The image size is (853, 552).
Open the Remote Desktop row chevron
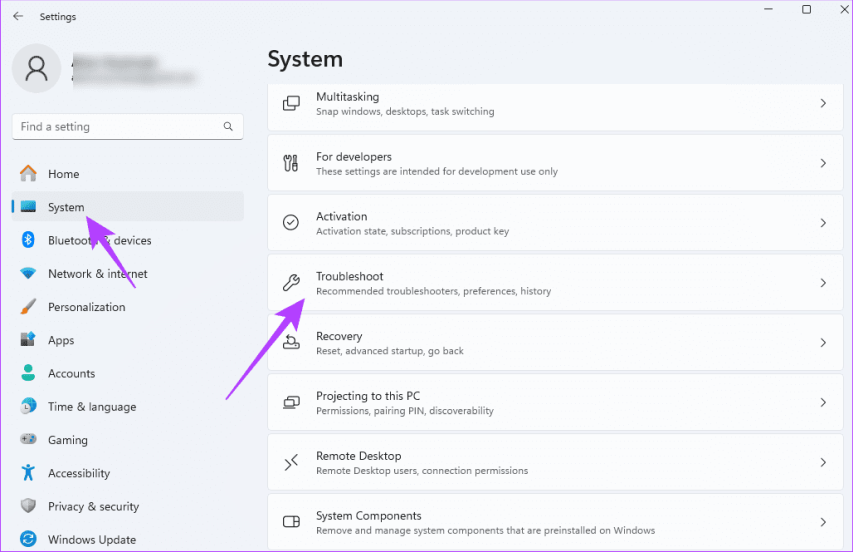tap(823, 463)
